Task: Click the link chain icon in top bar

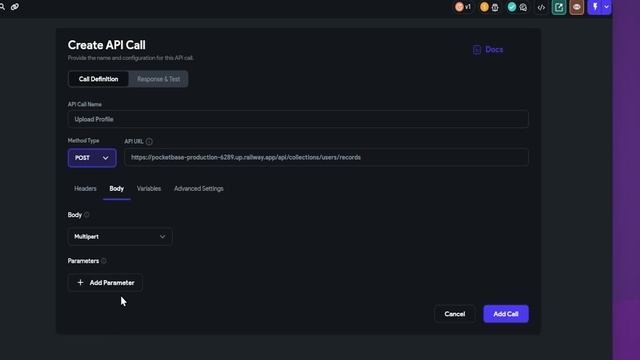Action: coord(15,7)
